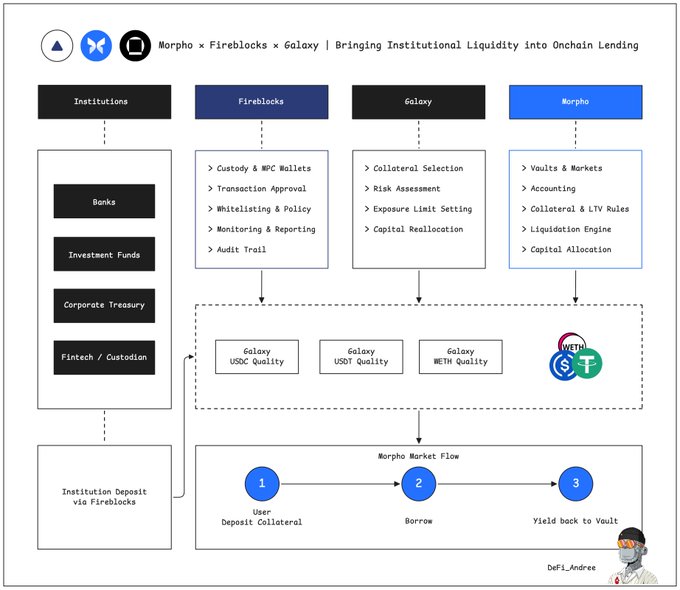Click the 'Borrow' step label
The width and height of the screenshot is (680, 590).
pos(418,521)
